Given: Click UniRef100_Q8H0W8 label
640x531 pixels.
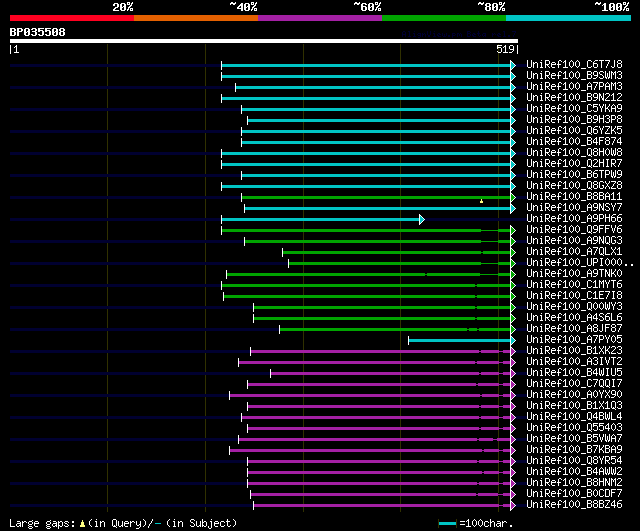Looking at the screenshot, I should [574, 153].
